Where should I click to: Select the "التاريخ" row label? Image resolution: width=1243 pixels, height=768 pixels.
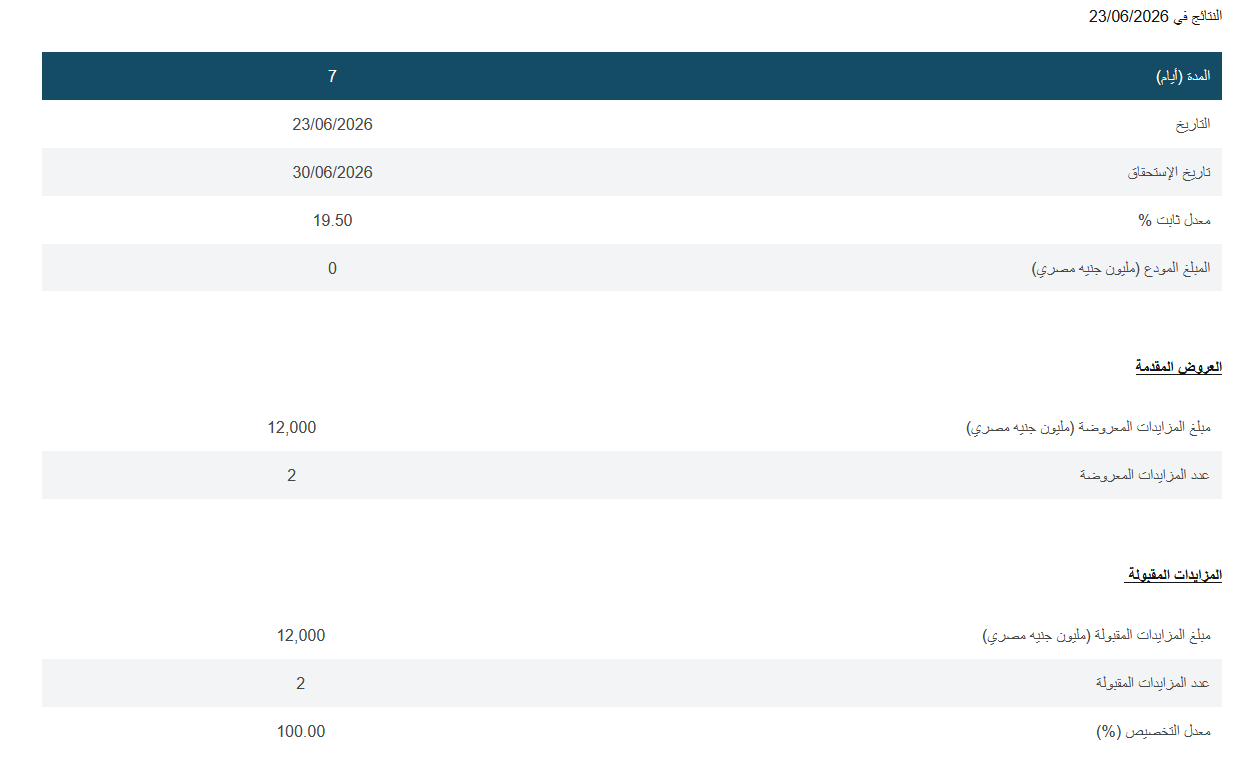click(x=1193, y=124)
